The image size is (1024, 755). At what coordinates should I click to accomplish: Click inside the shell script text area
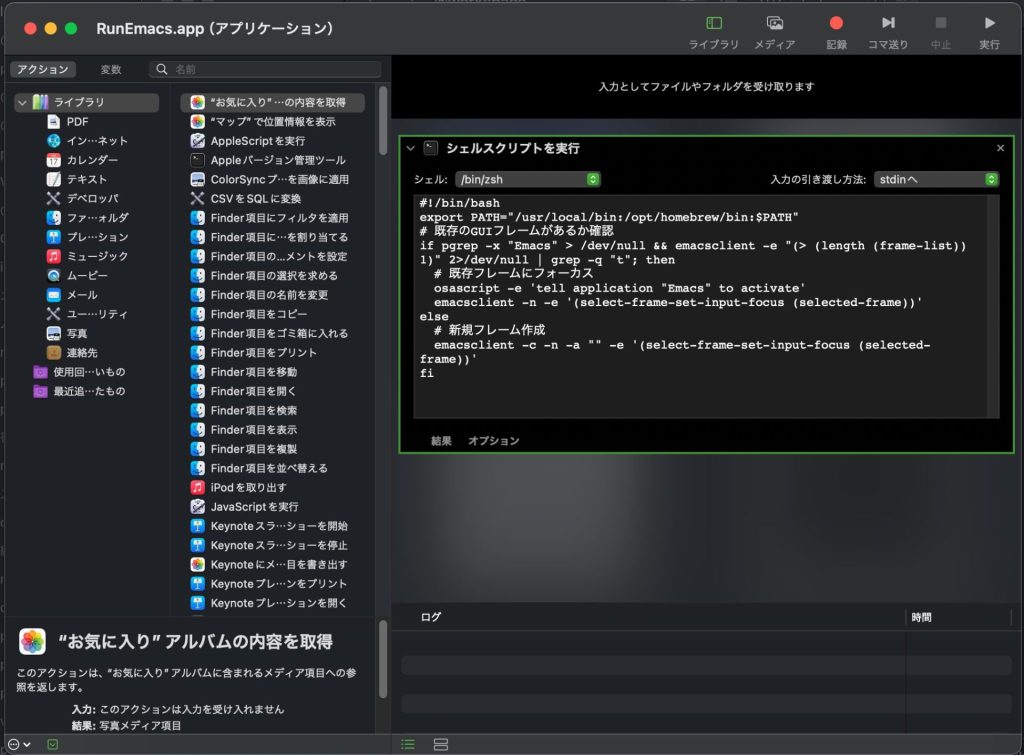pyautogui.click(x=700, y=306)
